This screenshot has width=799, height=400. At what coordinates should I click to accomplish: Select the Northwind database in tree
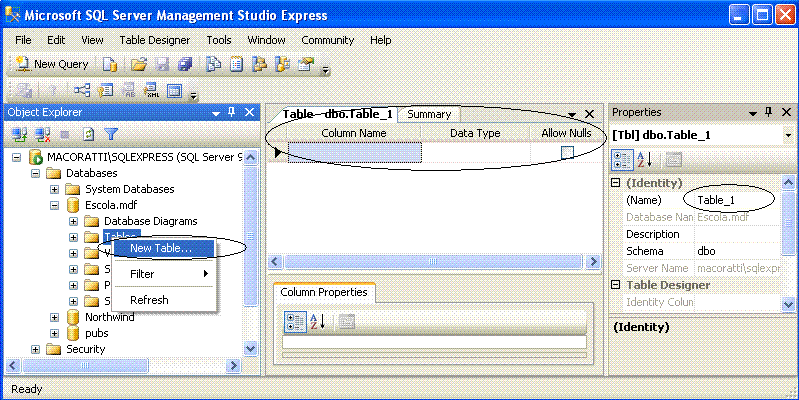[x=110, y=317]
